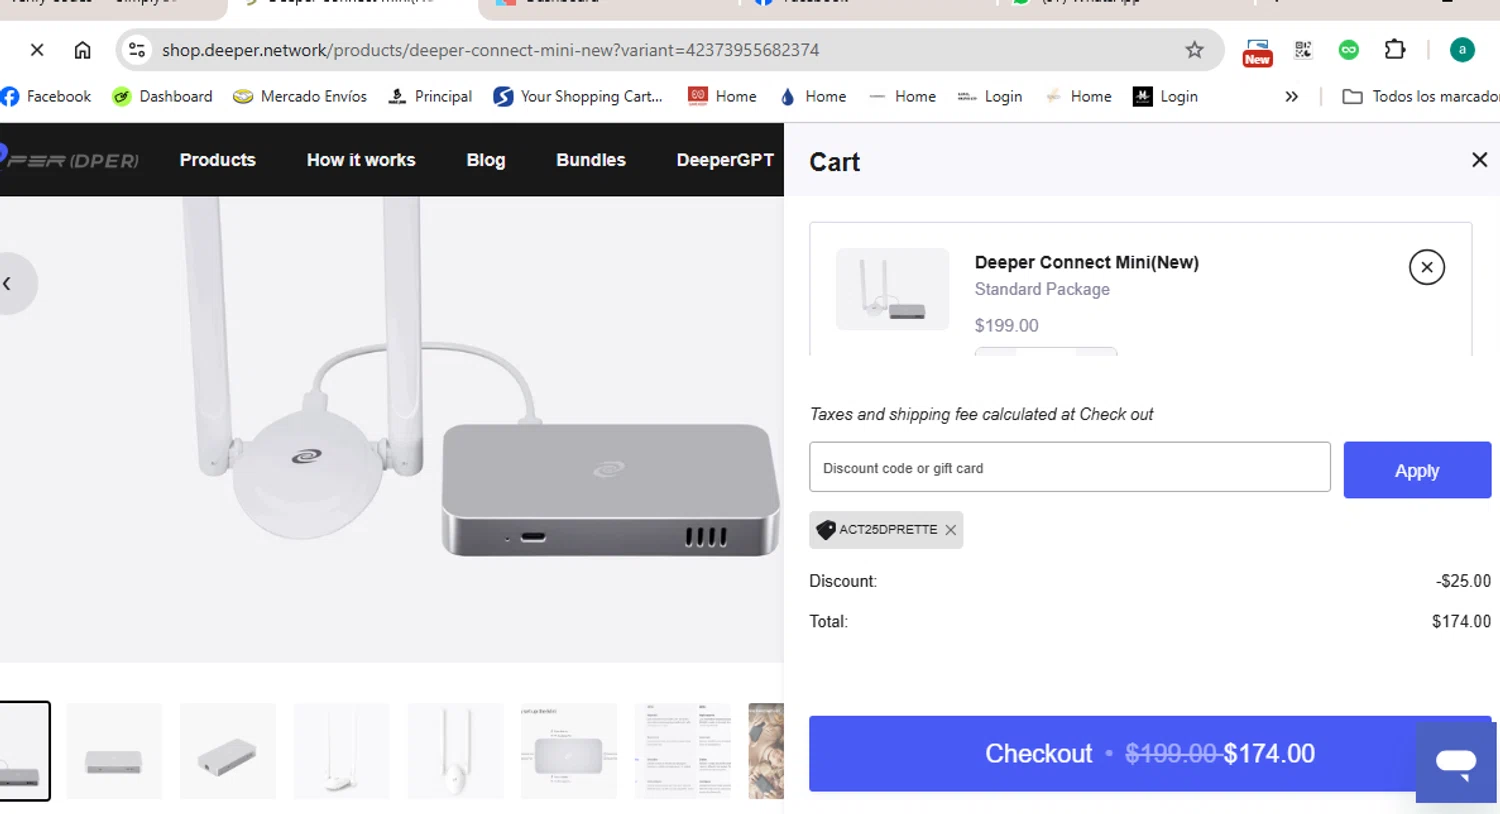Open the Mercado Envíos bookmark
The image size is (1500, 814).
pos(300,96)
